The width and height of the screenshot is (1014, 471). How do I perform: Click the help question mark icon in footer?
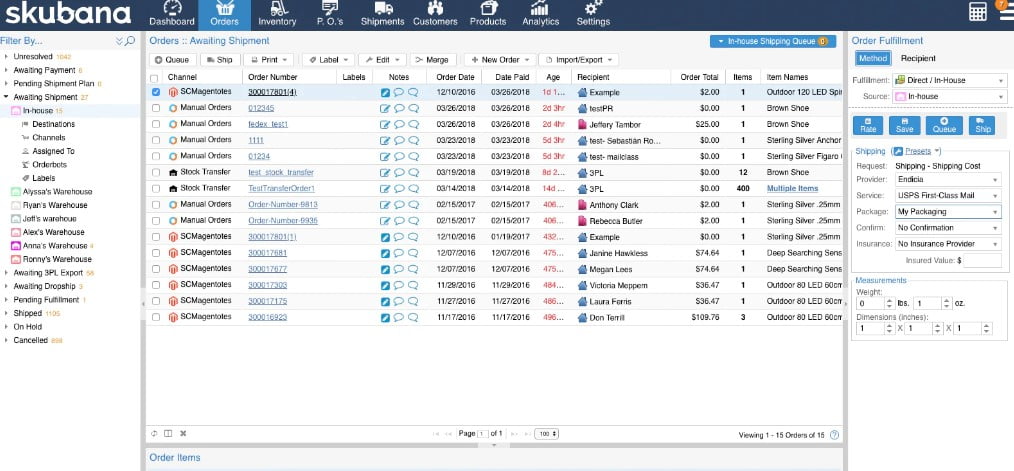coord(834,435)
